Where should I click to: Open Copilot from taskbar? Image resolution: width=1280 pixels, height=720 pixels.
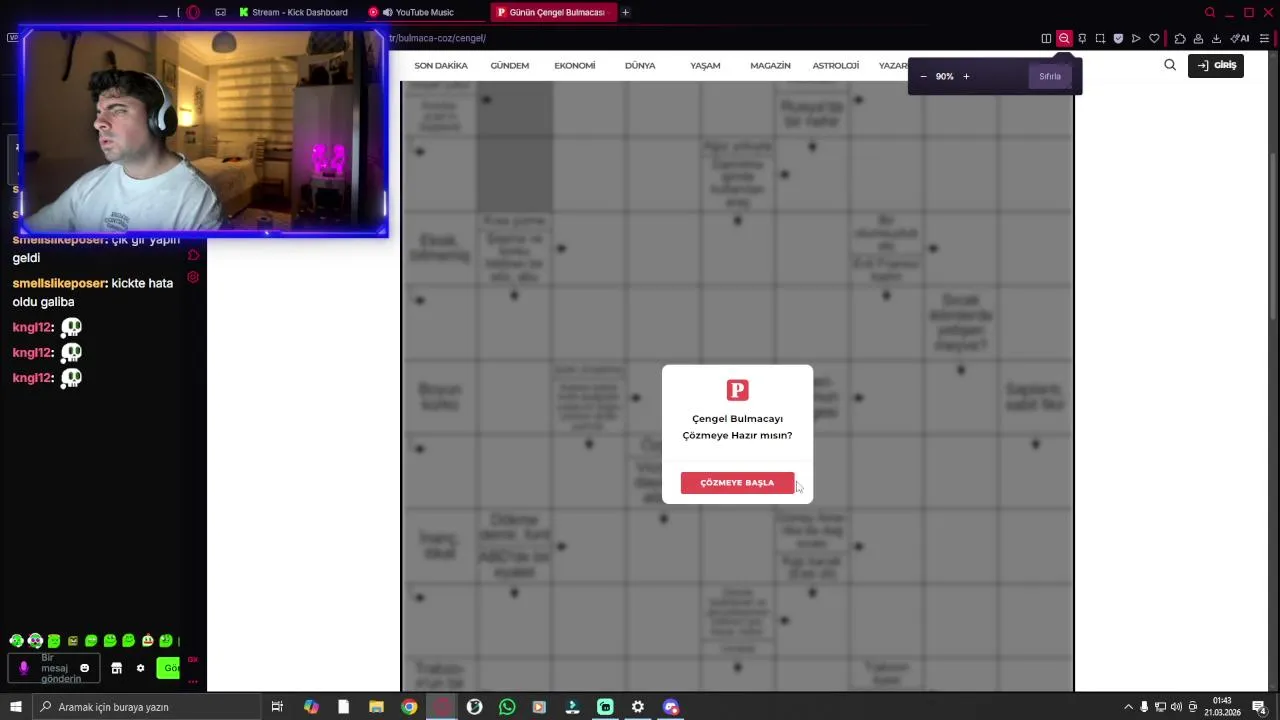tap(311, 707)
